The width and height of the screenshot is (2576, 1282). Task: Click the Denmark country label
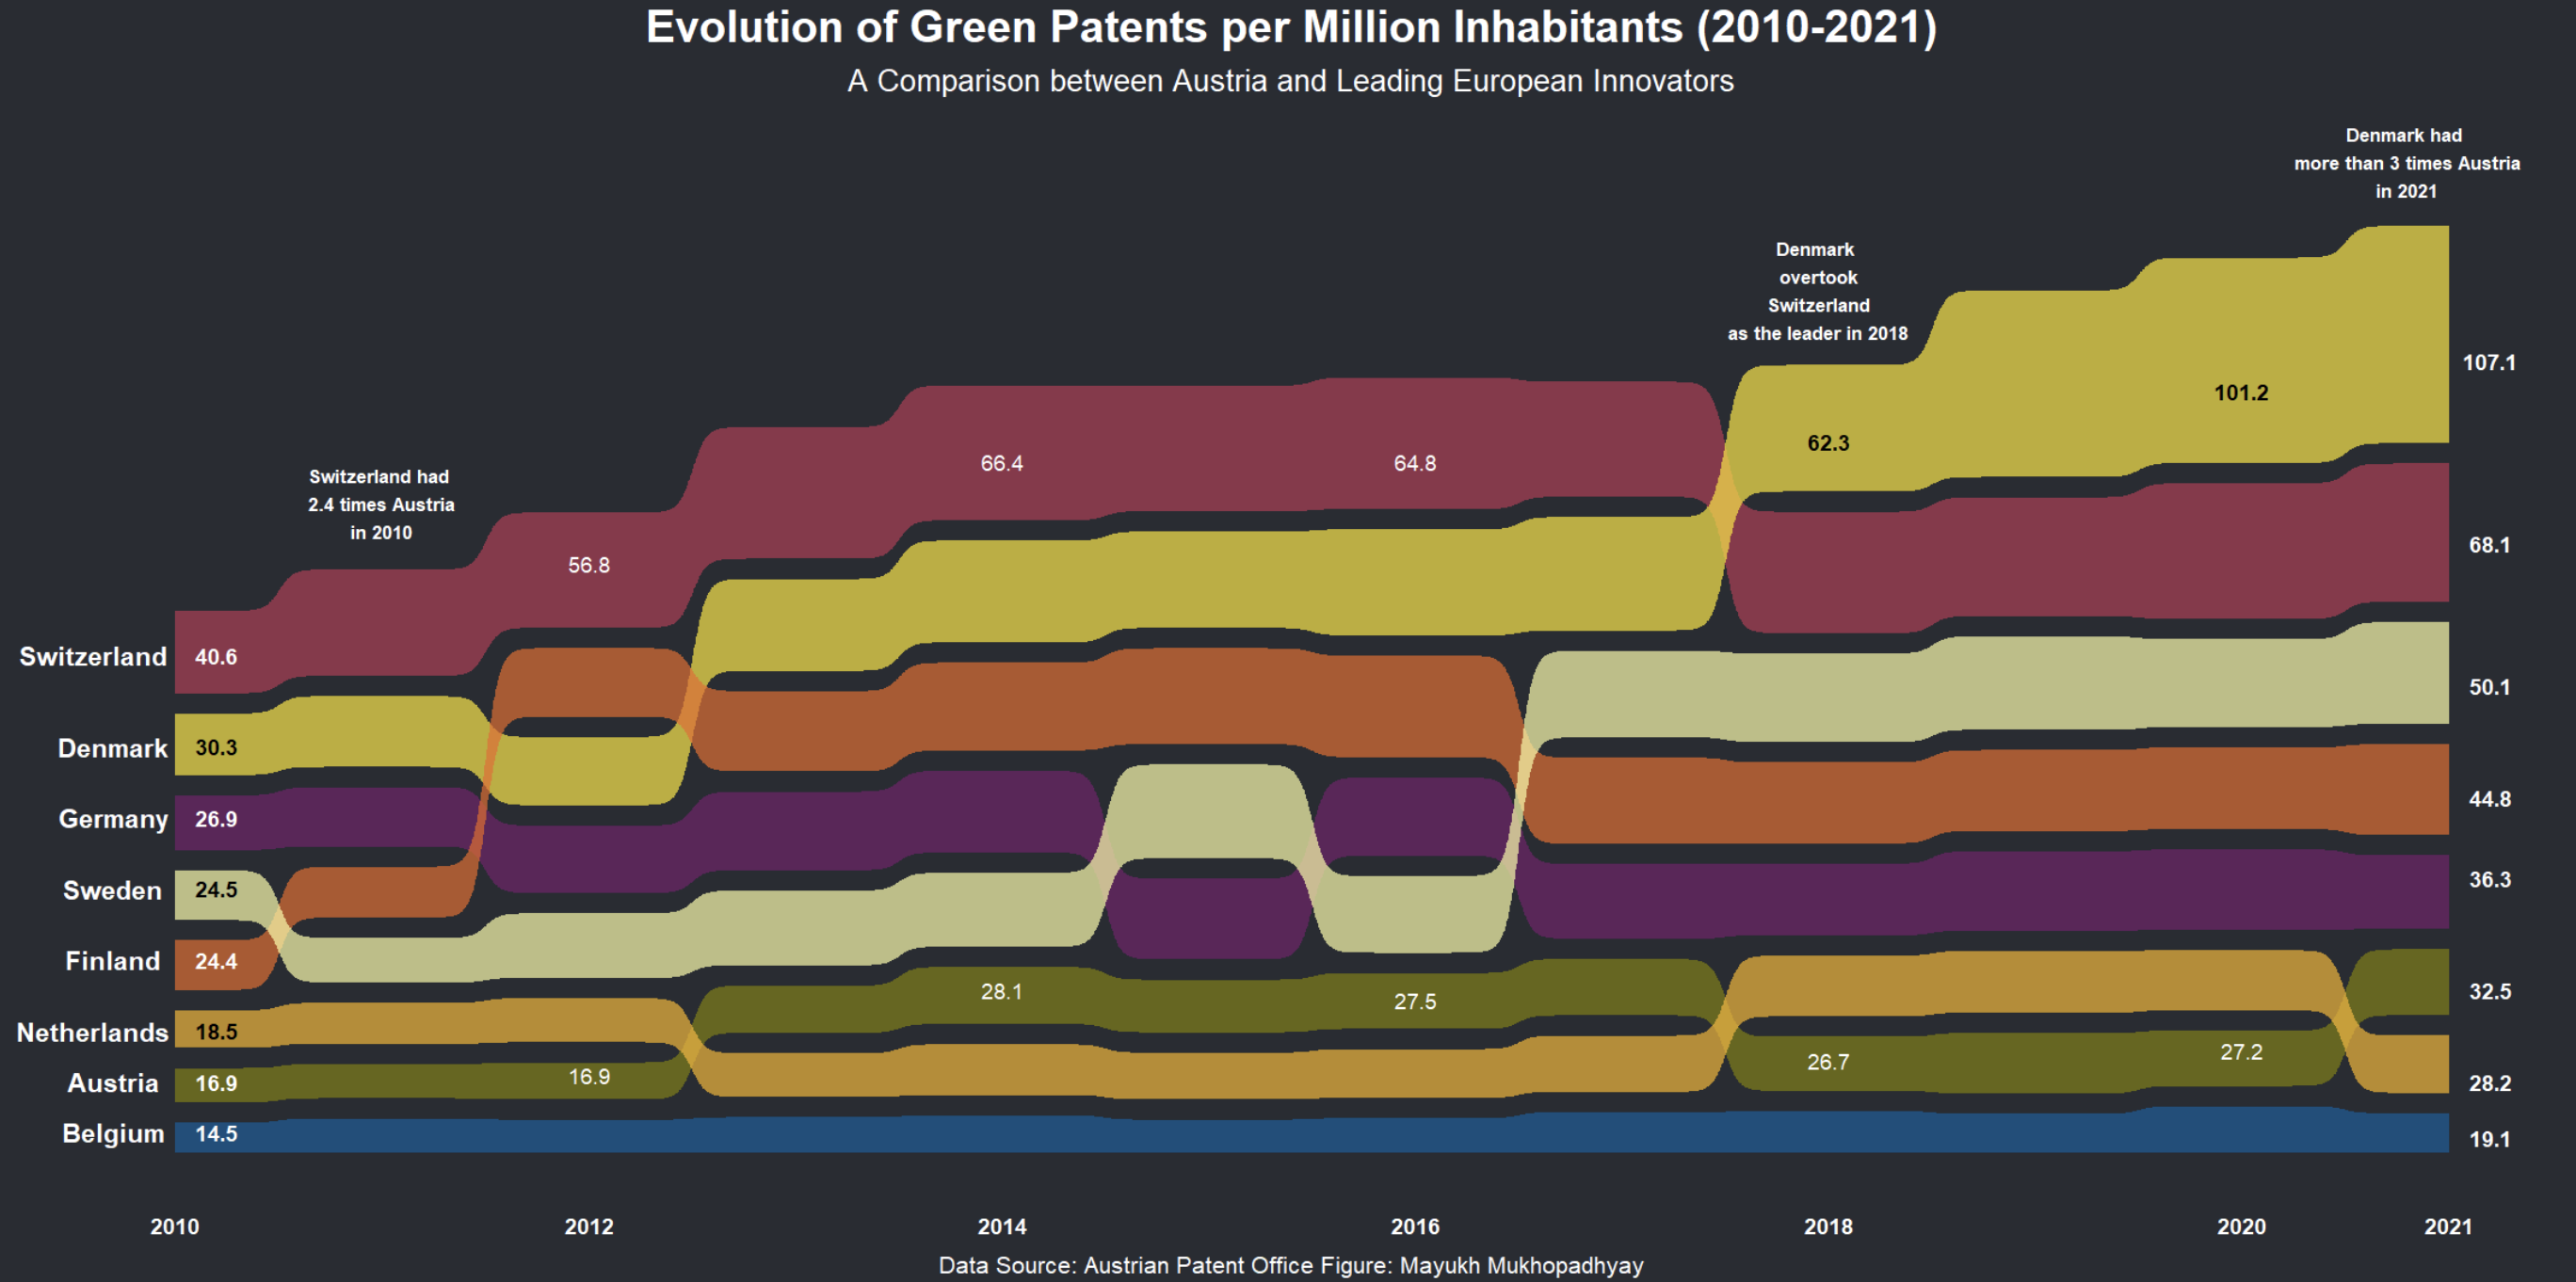tap(112, 748)
